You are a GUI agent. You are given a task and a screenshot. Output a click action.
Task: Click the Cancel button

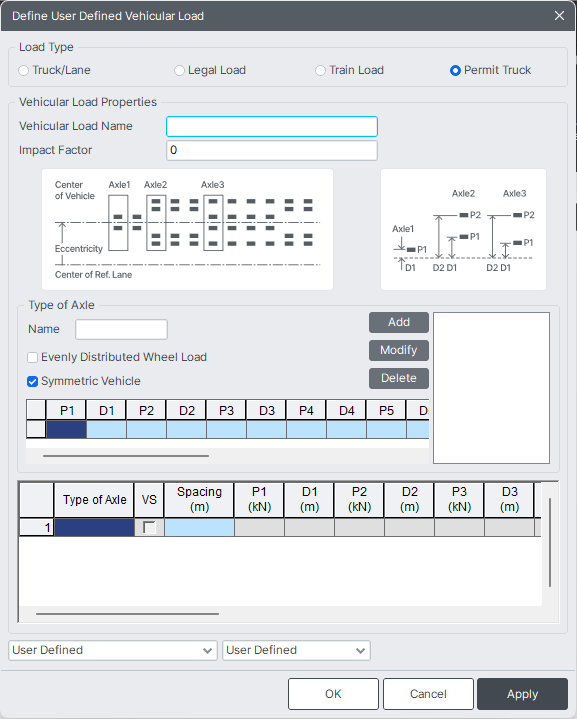click(428, 694)
